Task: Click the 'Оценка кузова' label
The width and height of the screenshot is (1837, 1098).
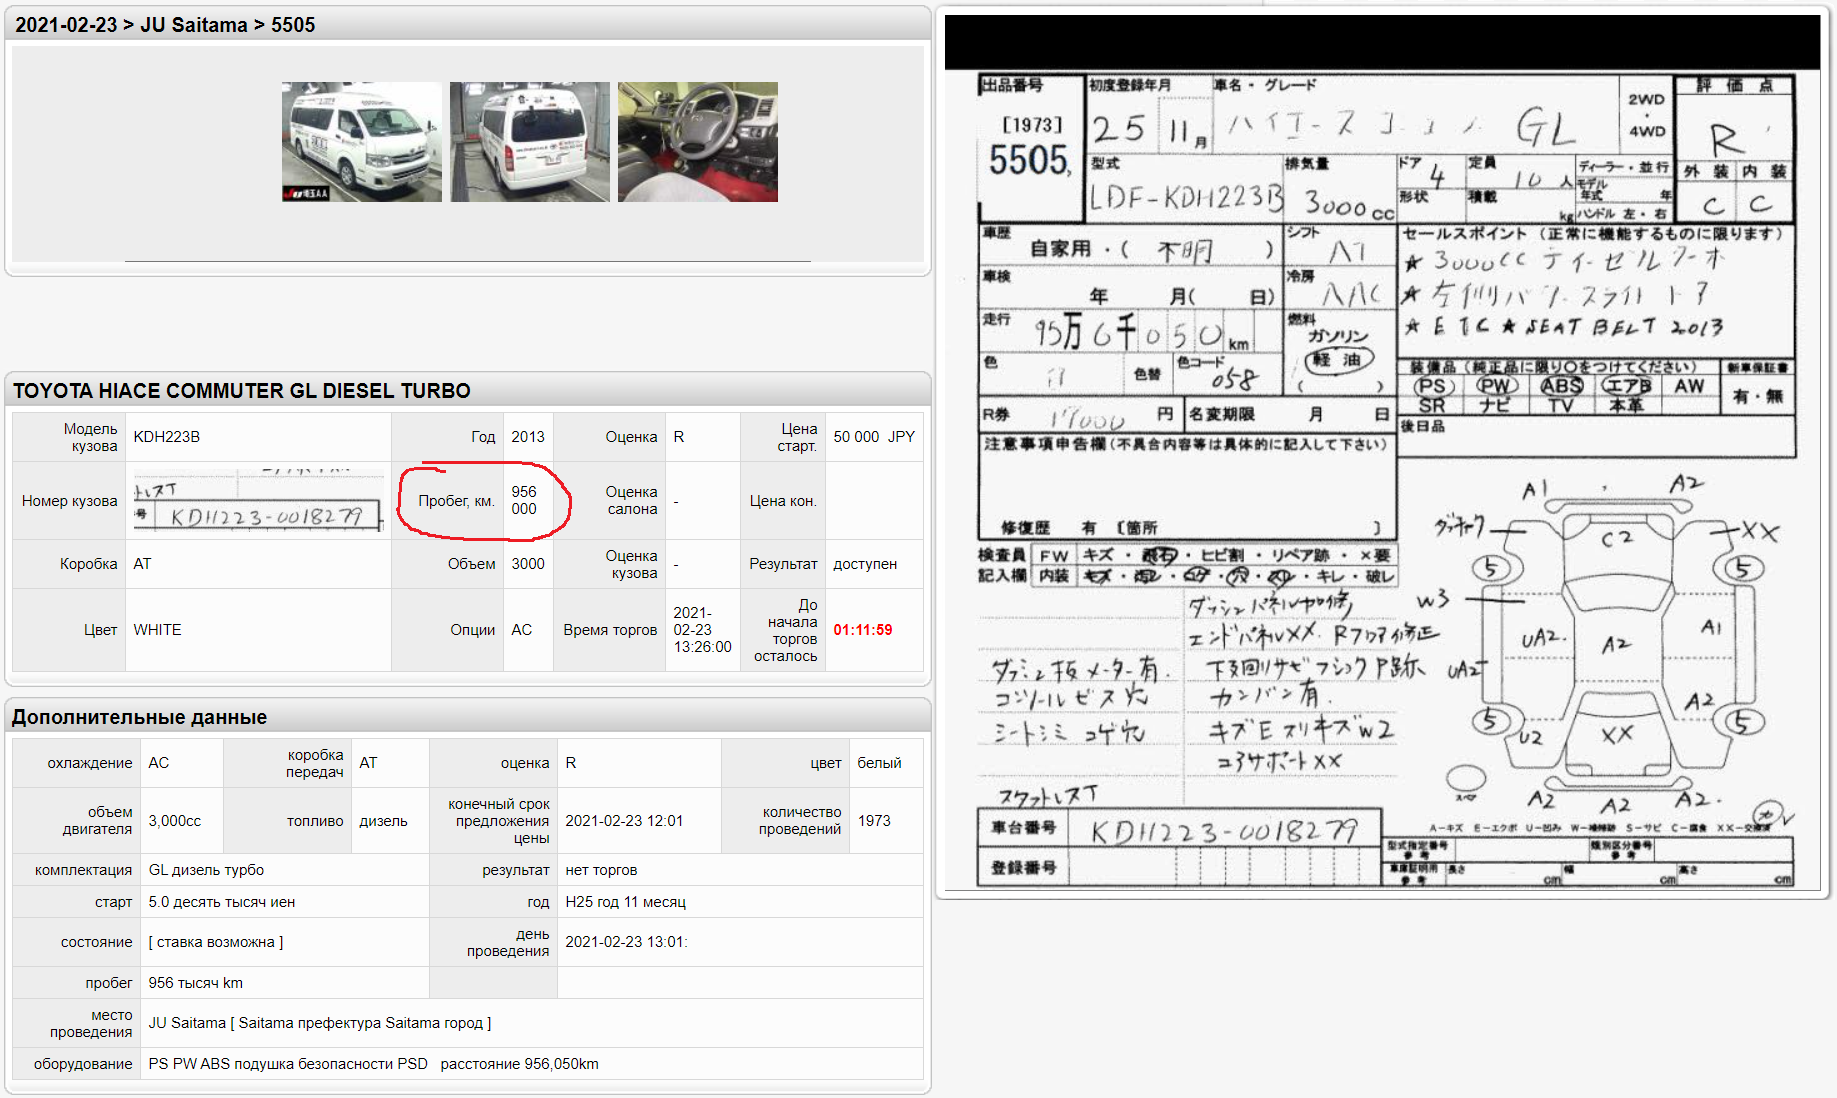Action: [631, 564]
